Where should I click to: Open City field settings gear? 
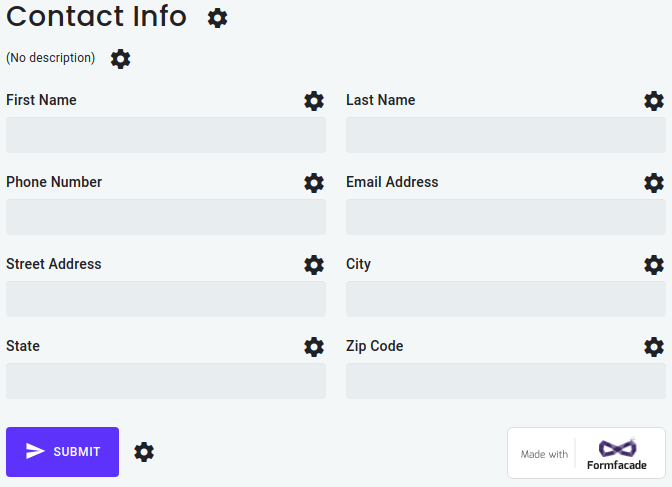(x=654, y=265)
